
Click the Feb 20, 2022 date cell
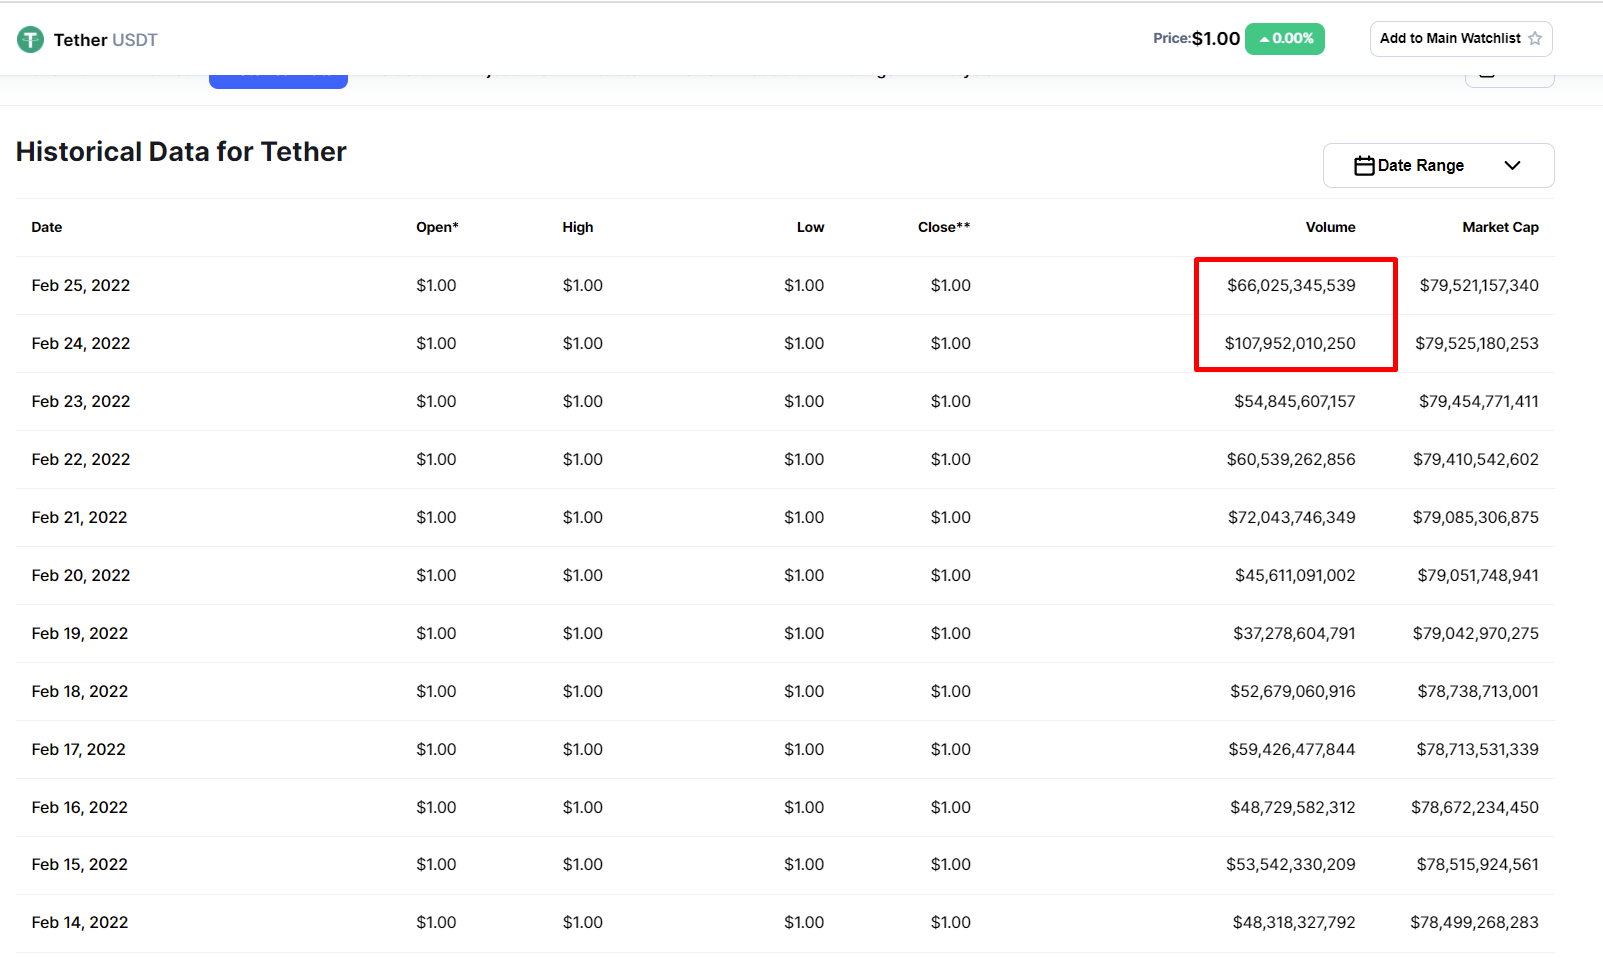[x=81, y=575]
